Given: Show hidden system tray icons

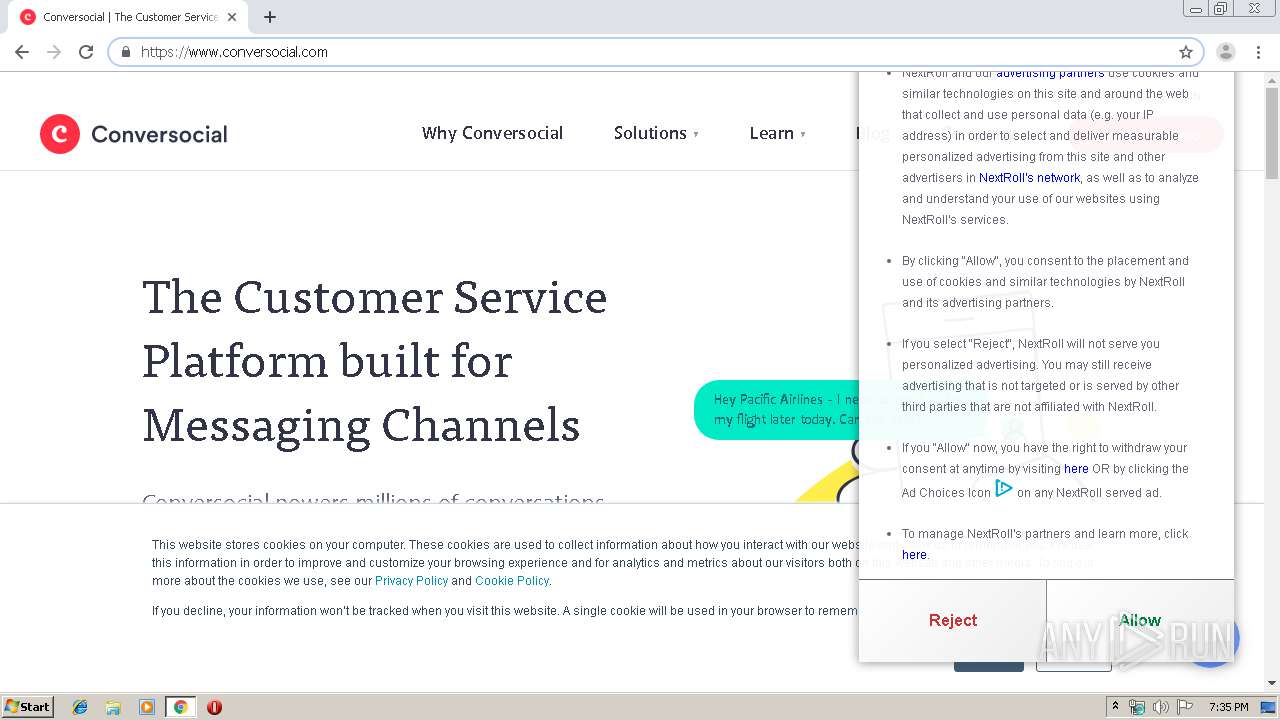Looking at the screenshot, I should [1115, 707].
